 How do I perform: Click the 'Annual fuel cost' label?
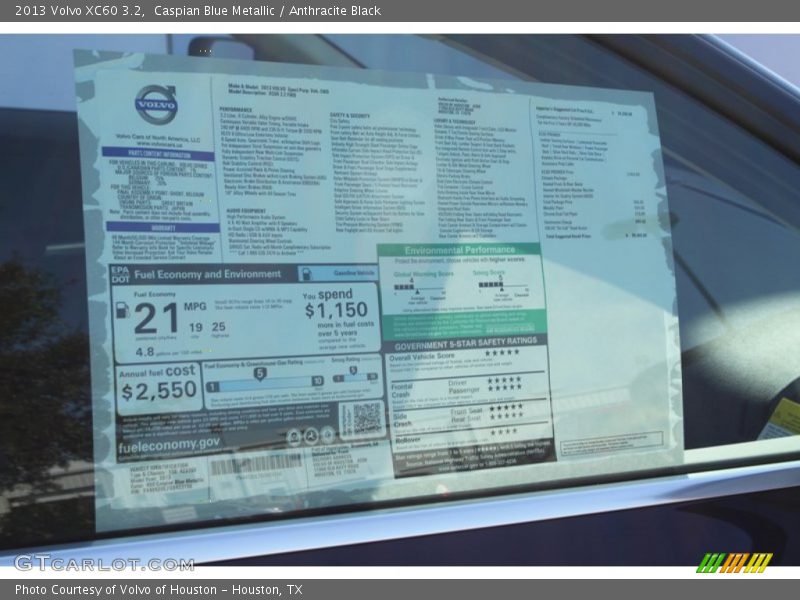[x=157, y=372]
